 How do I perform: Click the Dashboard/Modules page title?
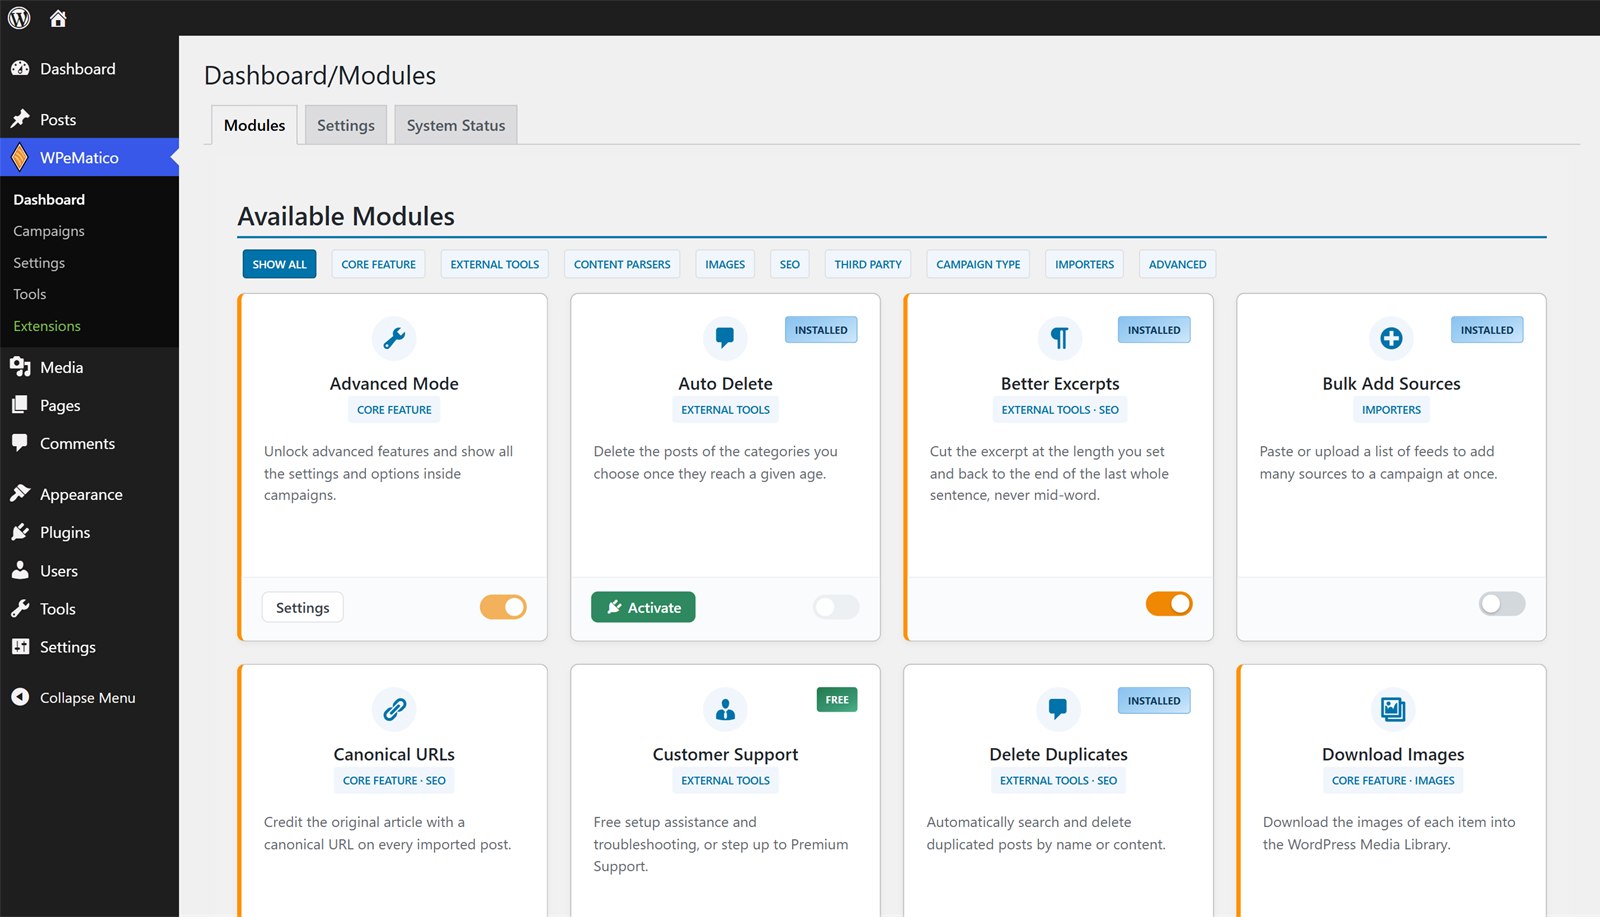click(320, 76)
